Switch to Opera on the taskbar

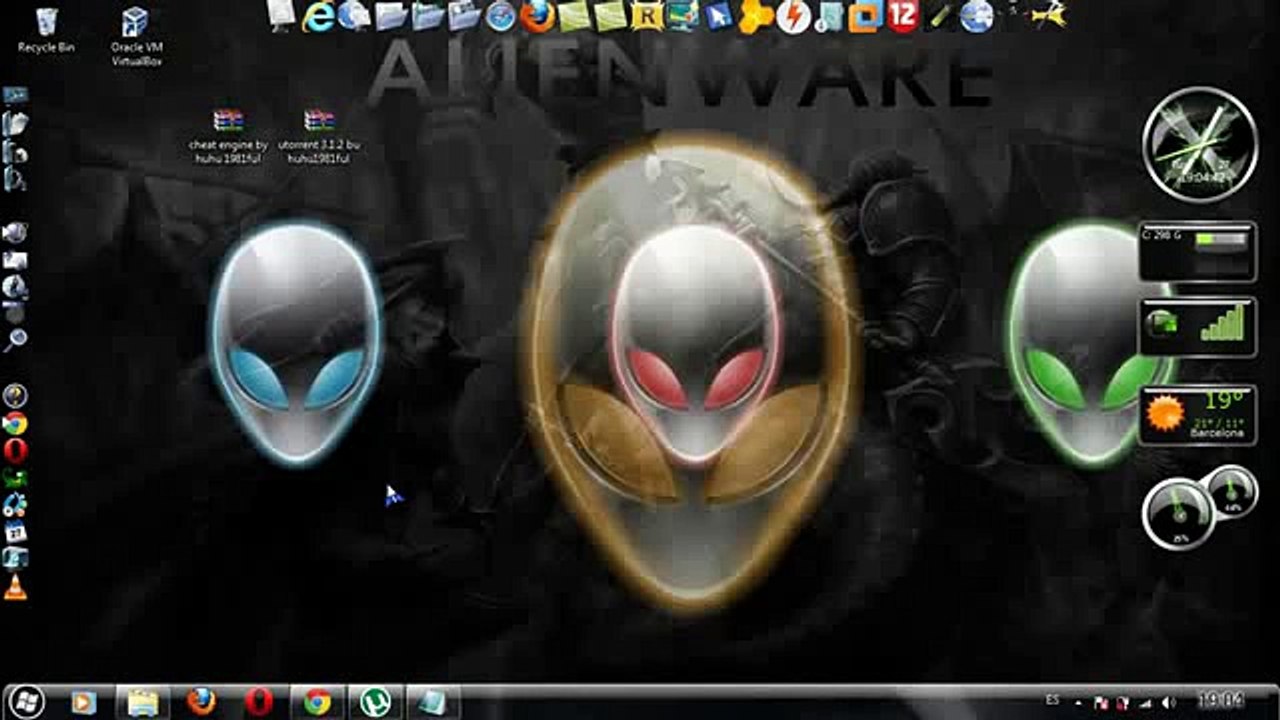click(259, 702)
